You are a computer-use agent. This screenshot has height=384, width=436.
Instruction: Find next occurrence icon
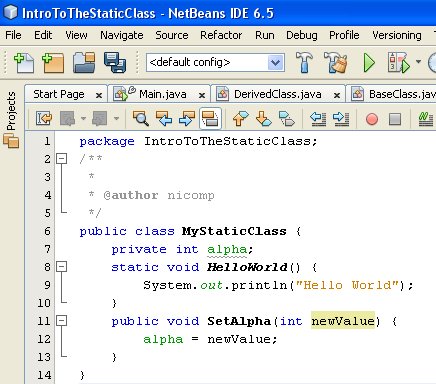[187, 118]
